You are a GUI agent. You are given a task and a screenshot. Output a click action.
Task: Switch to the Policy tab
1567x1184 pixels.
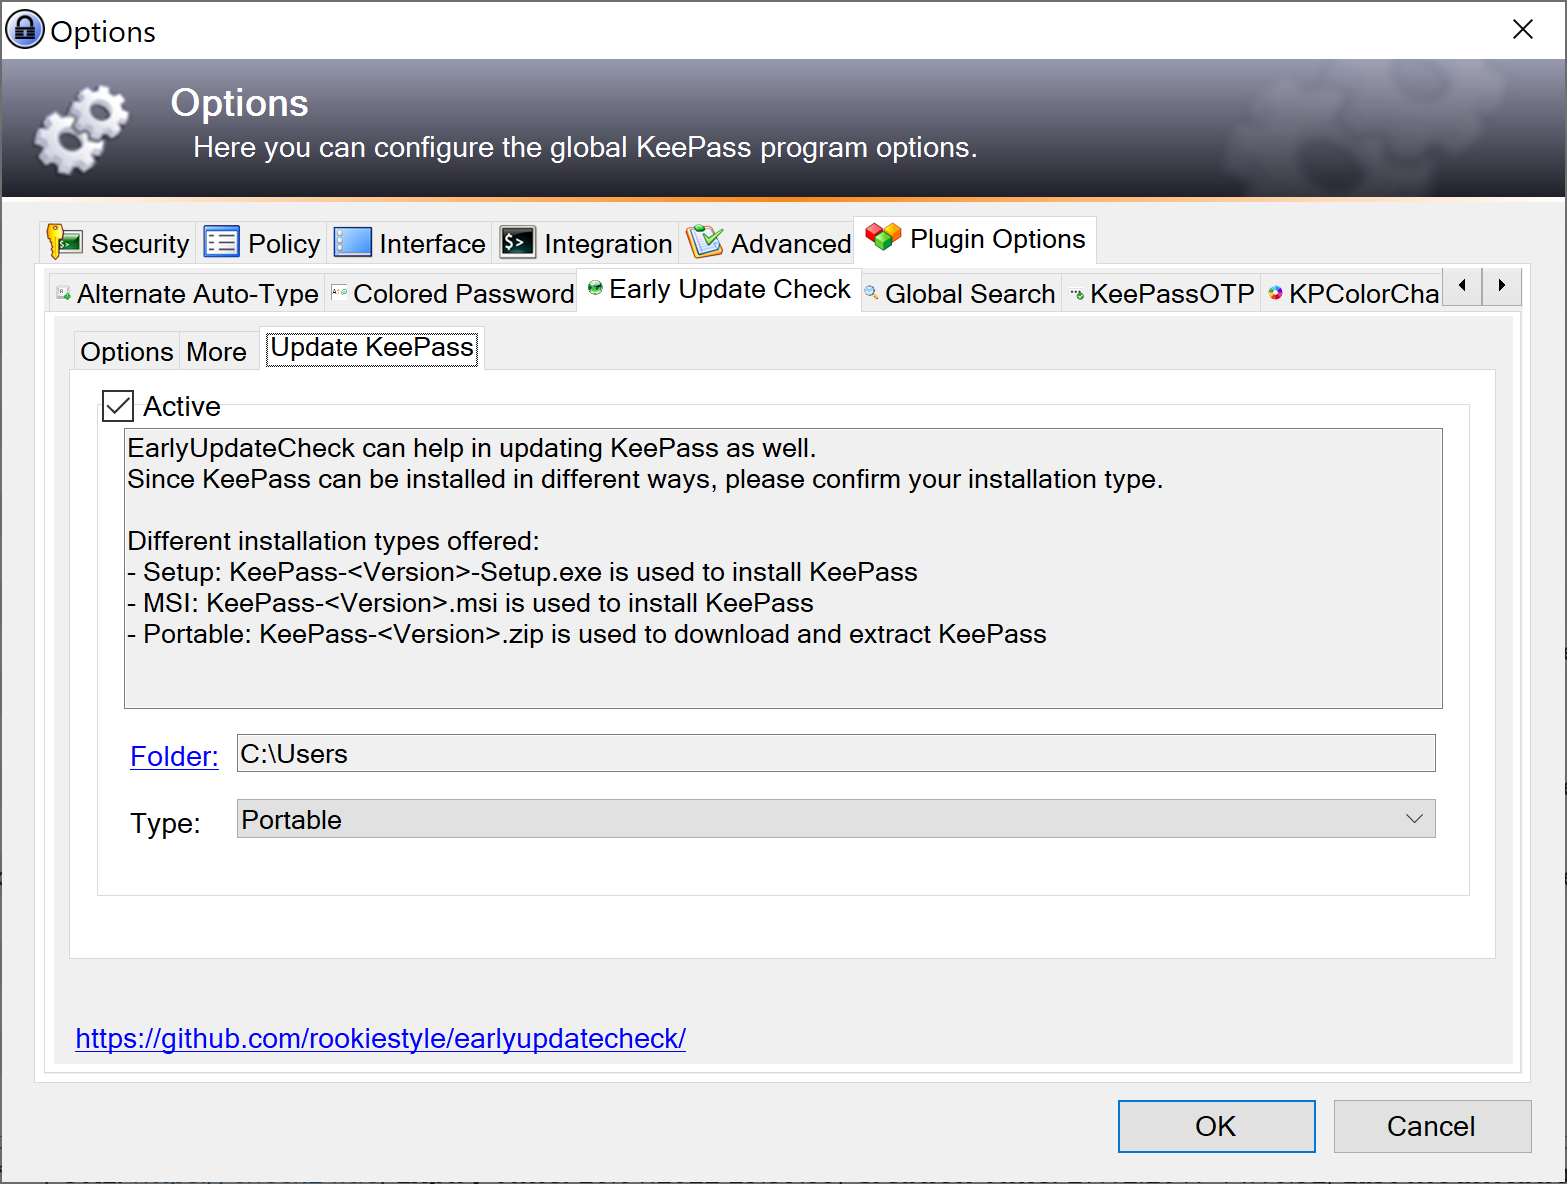262,243
